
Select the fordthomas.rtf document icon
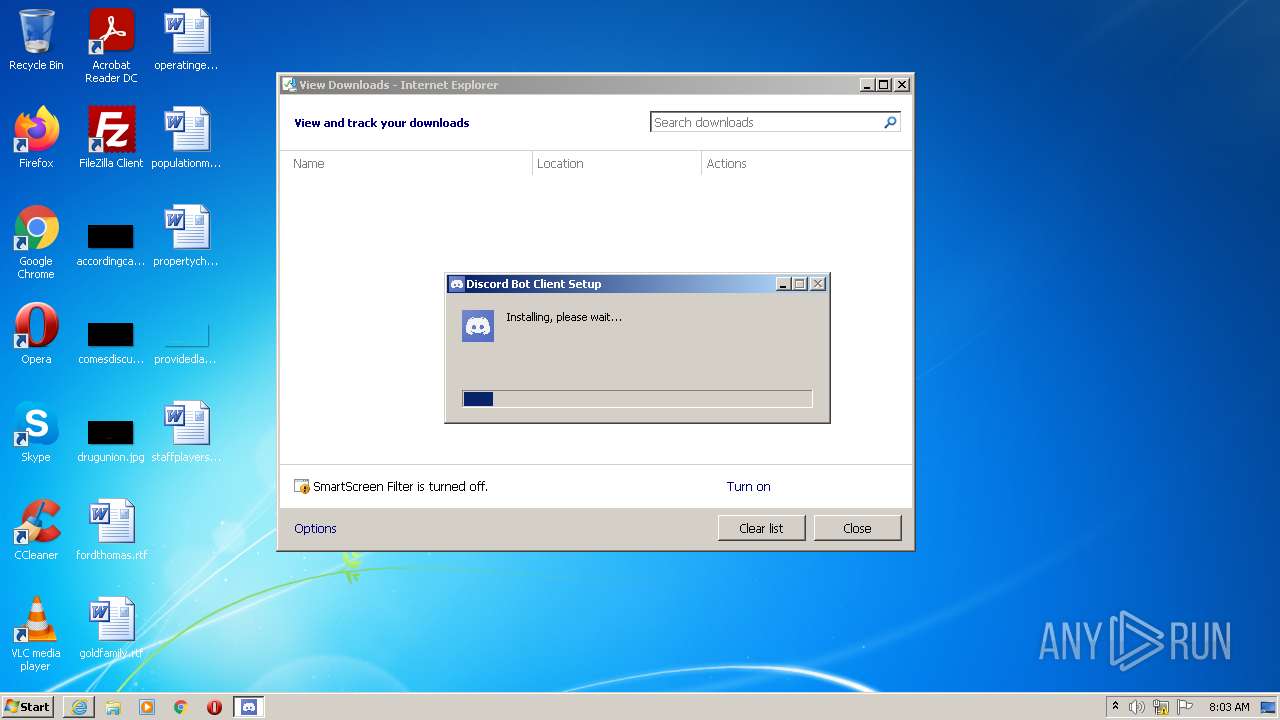pos(111,530)
